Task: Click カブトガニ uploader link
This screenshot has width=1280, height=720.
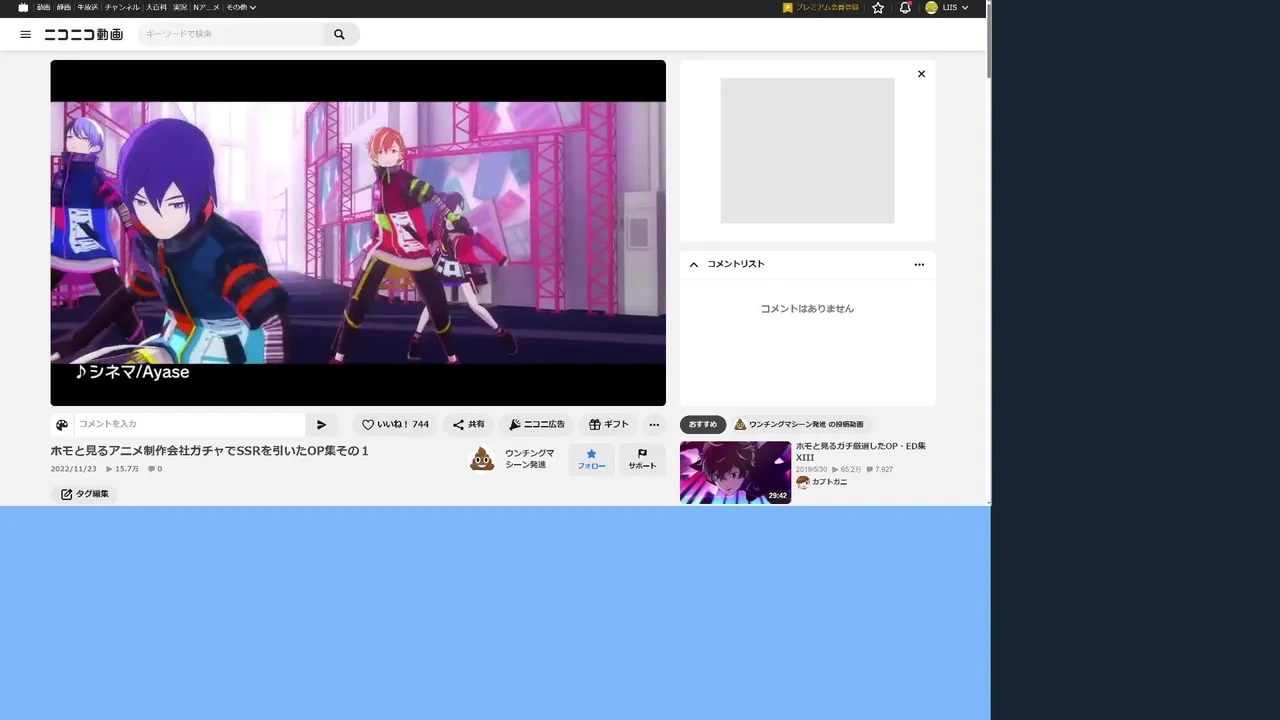Action: tap(822, 482)
